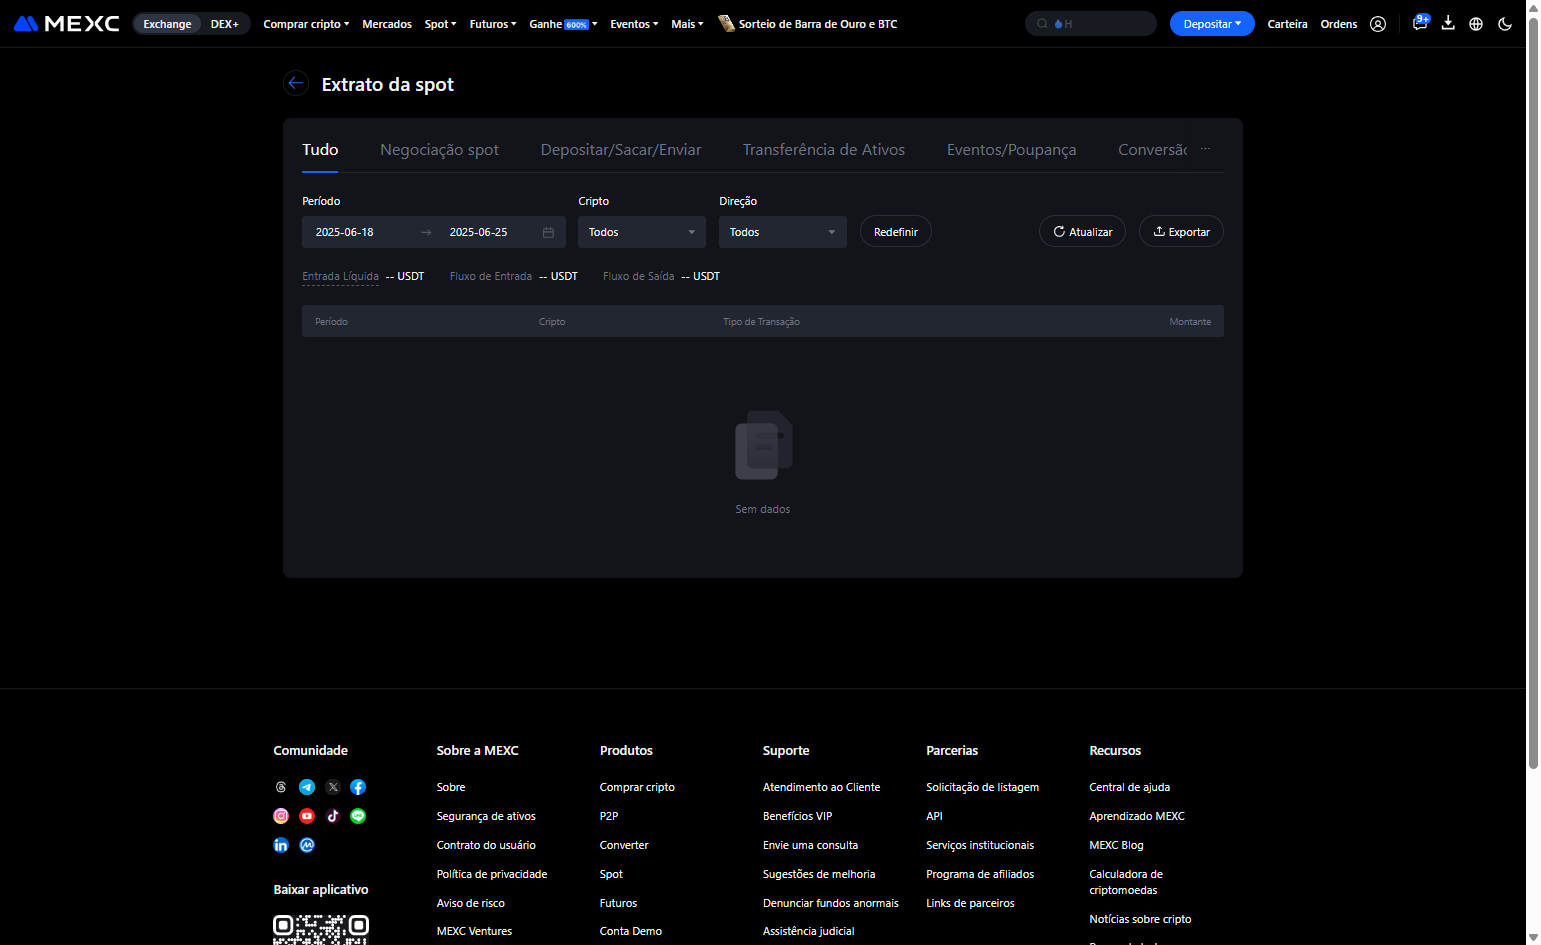Switch to the DEX+ mode toggle
Viewport: 1541px width, 945px height.
point(225,24)
